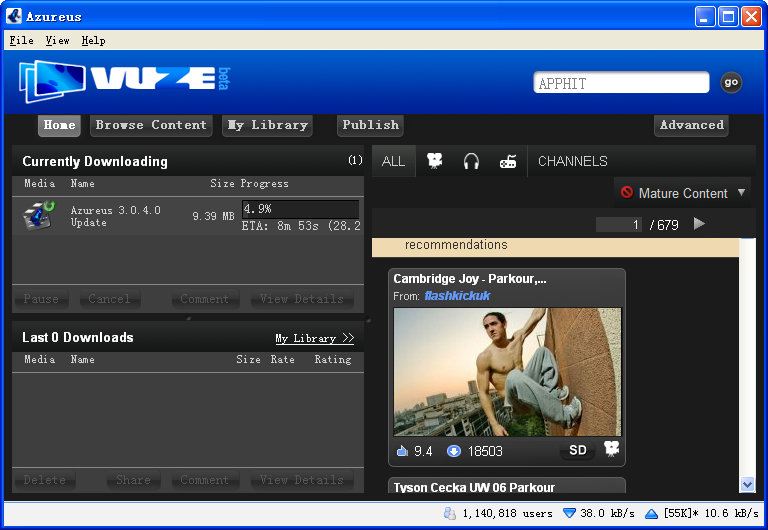
Task: Click the Share button
Action: coord(133,480)
